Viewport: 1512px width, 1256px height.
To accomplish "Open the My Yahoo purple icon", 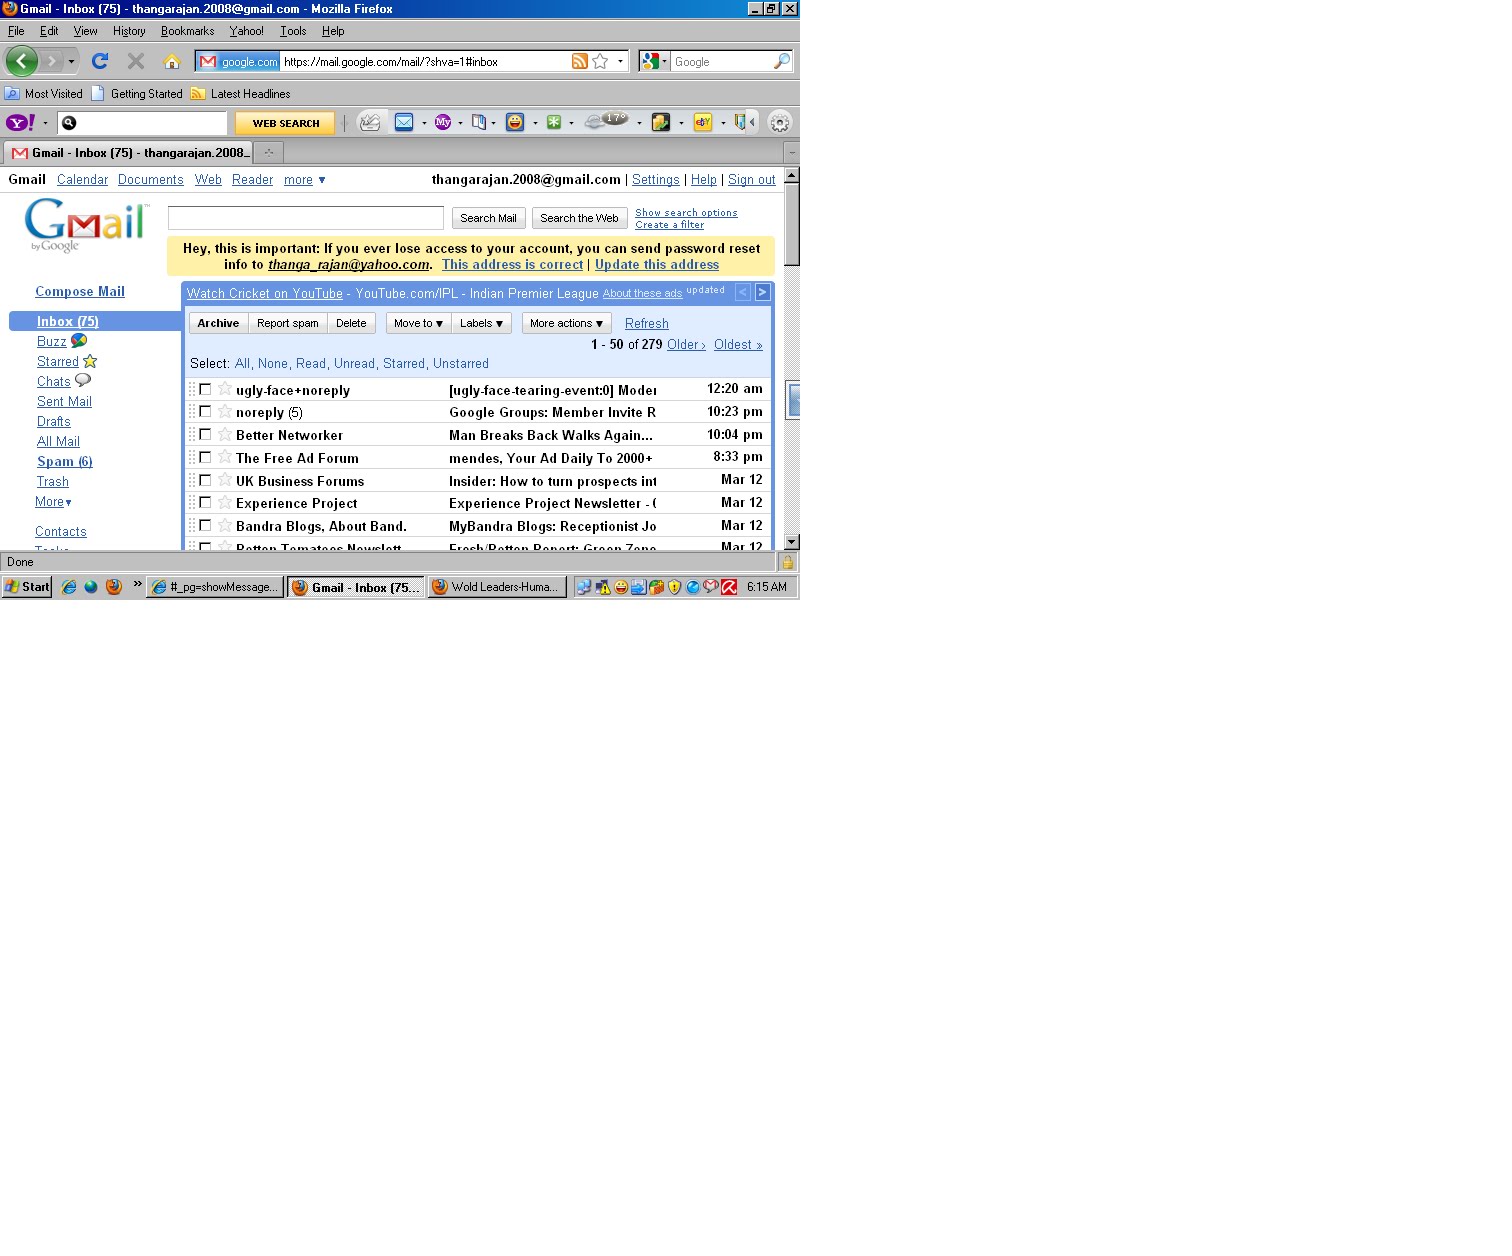I will [443, 122].
